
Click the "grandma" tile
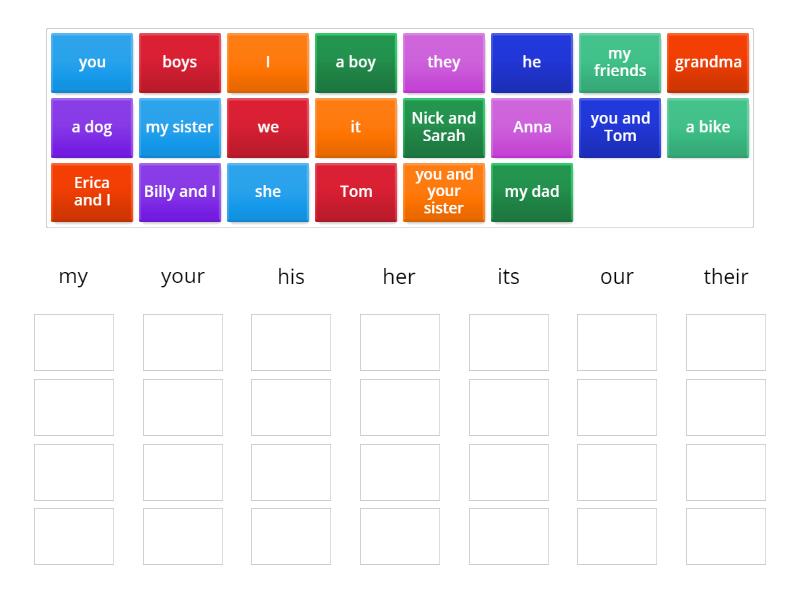pyautogui.click(x=707, y=62)
